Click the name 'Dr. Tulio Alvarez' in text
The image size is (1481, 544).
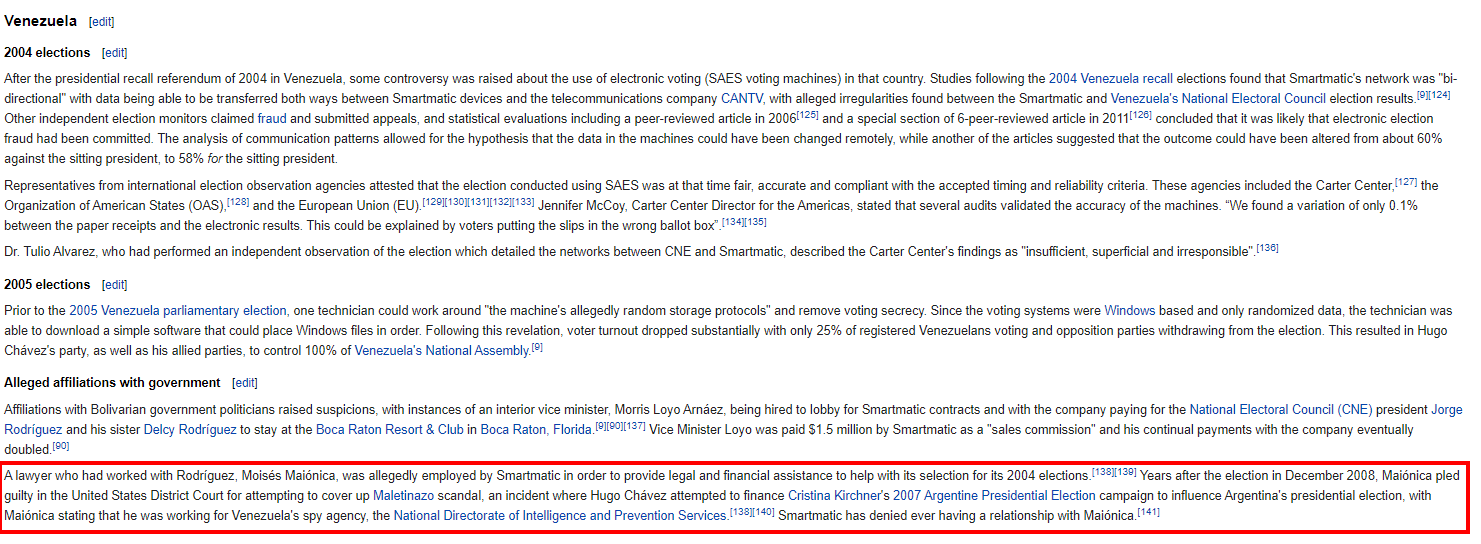point(53,251)
